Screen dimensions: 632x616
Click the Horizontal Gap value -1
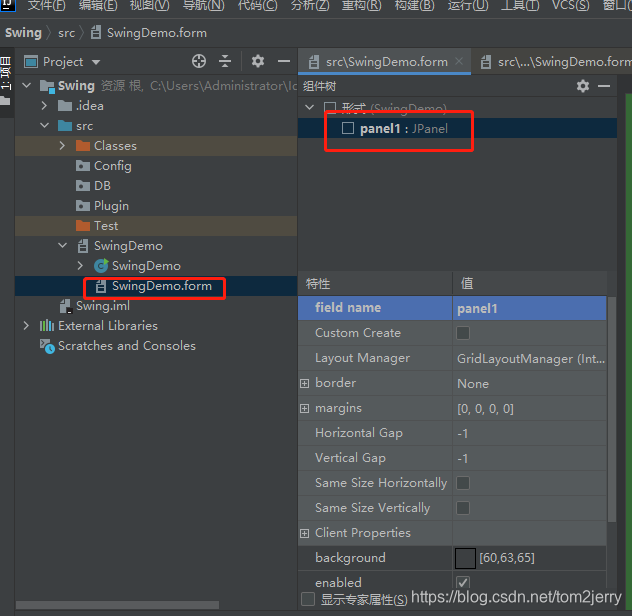coord(530,433)
